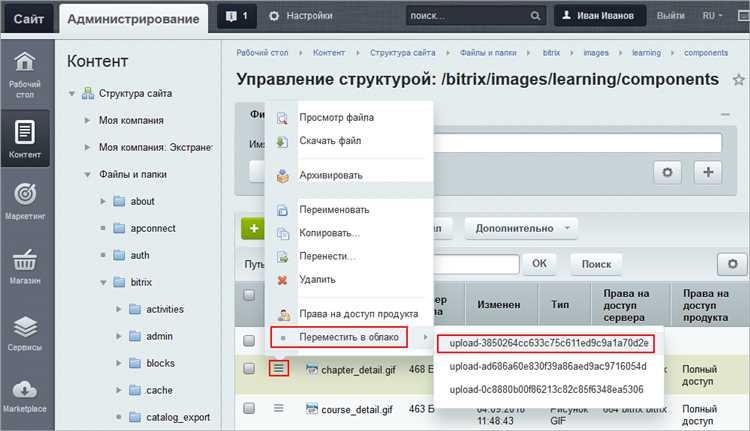The width and height of the screenshot is (750, 431).
Task: Select upload-3850264cc633c75c611ed9c9a1a70d2e storage
Action: pos(548,343)
